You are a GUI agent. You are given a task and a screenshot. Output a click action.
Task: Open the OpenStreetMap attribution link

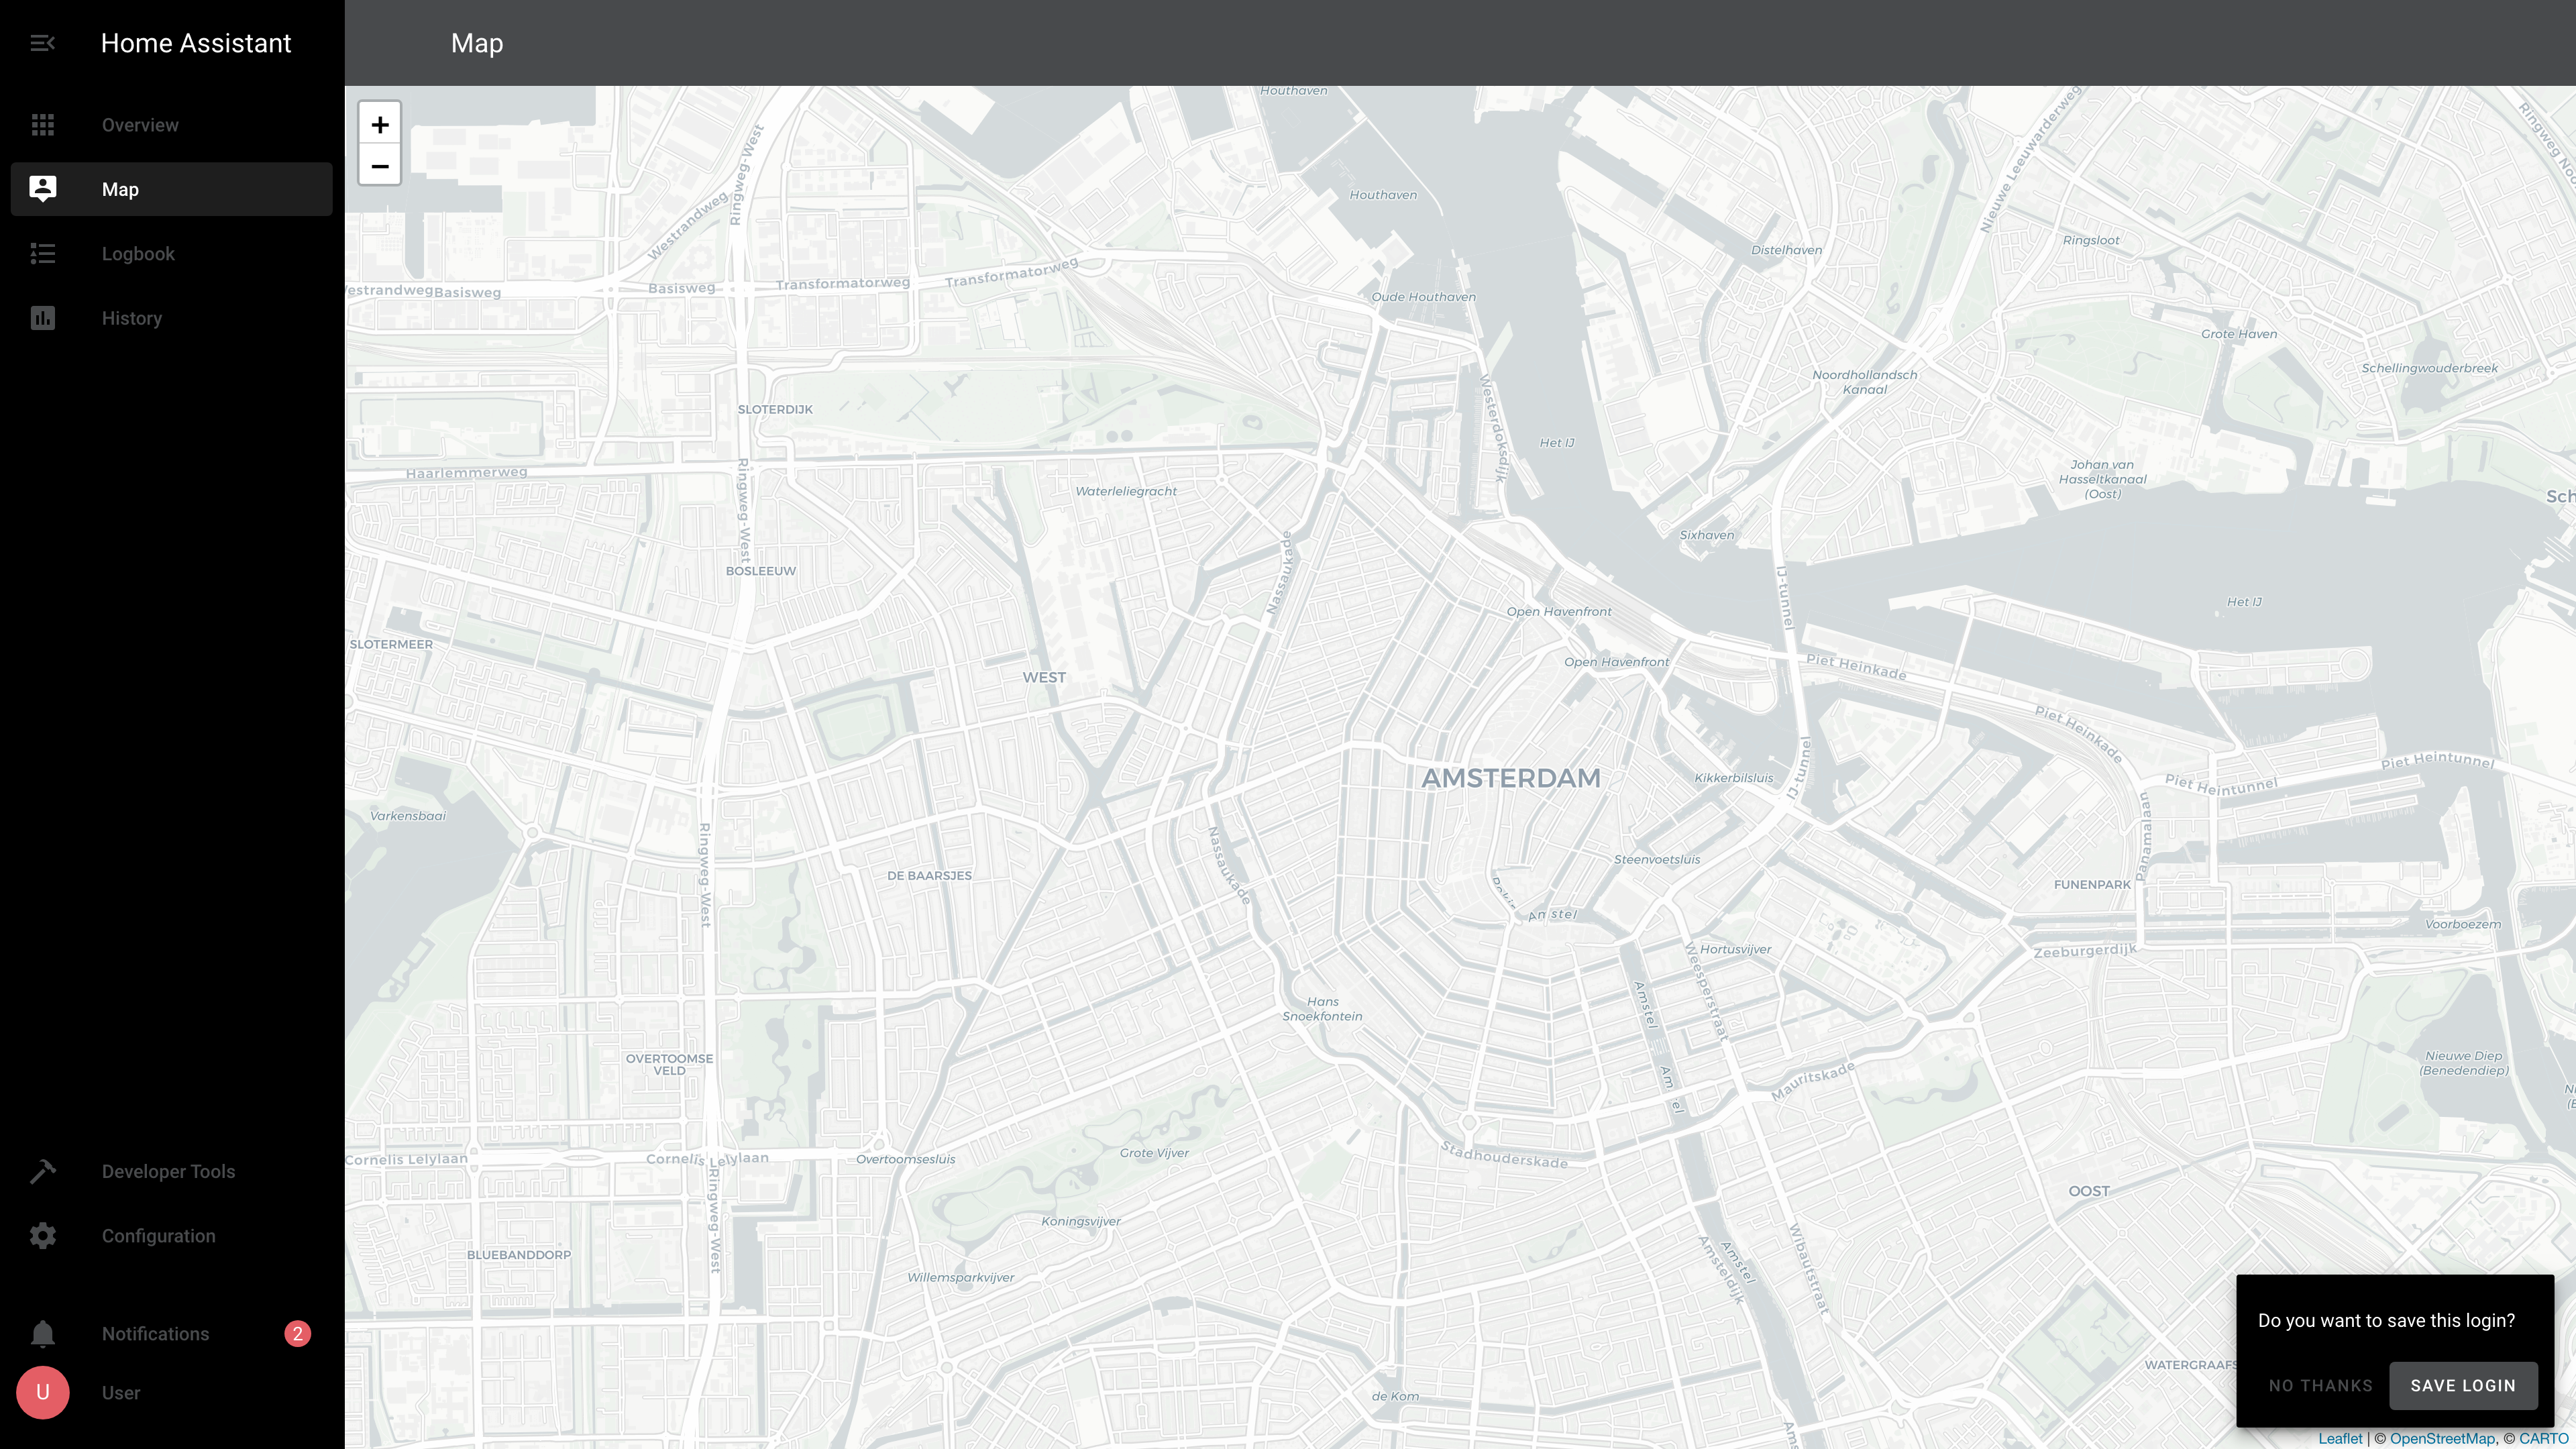[x=2442, y=1438]
